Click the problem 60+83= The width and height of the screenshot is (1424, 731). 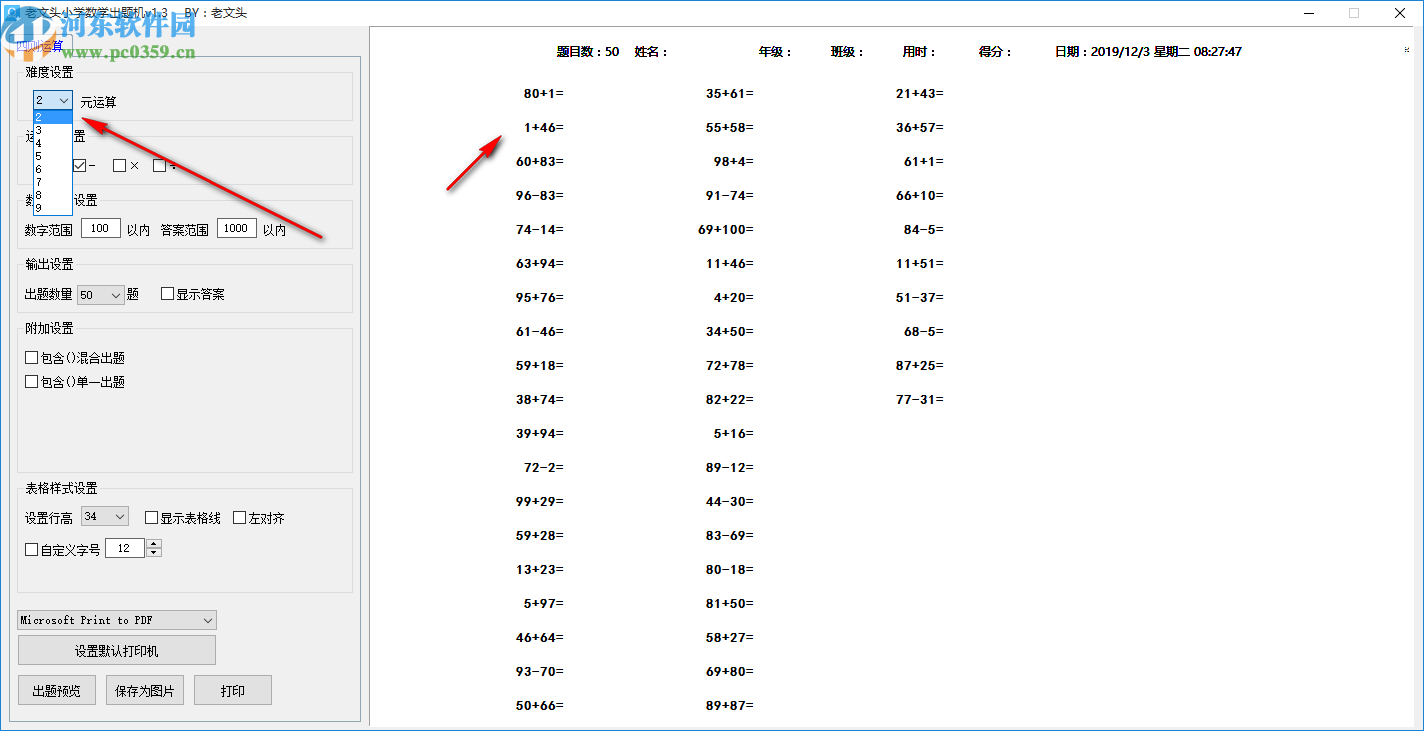[x=540, y=161]
